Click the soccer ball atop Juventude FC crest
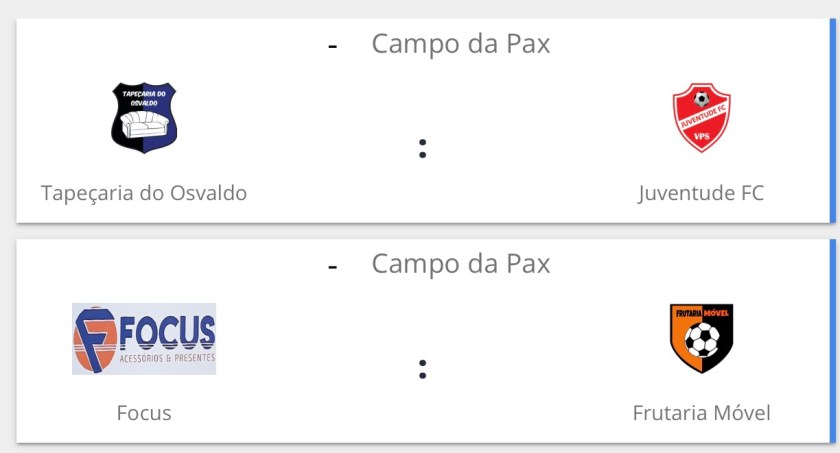 click(x=701, y=99)
